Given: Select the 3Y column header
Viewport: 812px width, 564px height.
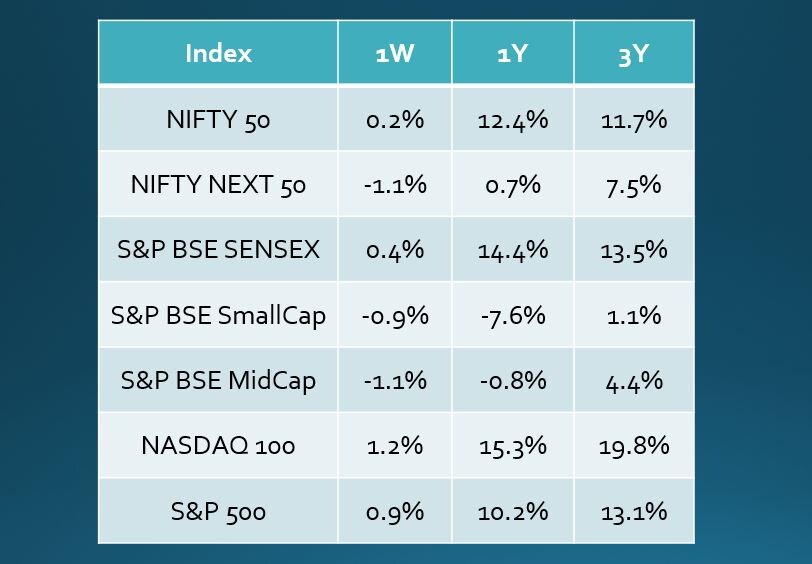Looking at the screenshot, I should coord(634,54).
